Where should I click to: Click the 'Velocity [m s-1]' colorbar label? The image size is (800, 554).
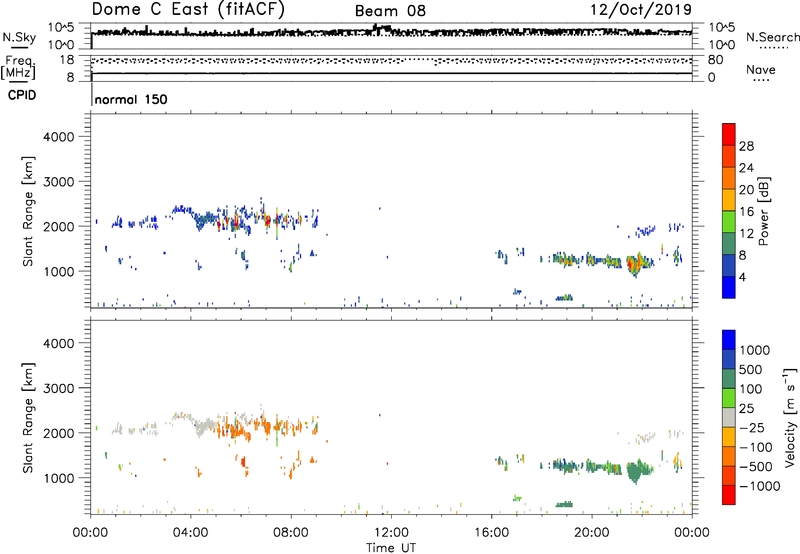click(x=790, y=417)
